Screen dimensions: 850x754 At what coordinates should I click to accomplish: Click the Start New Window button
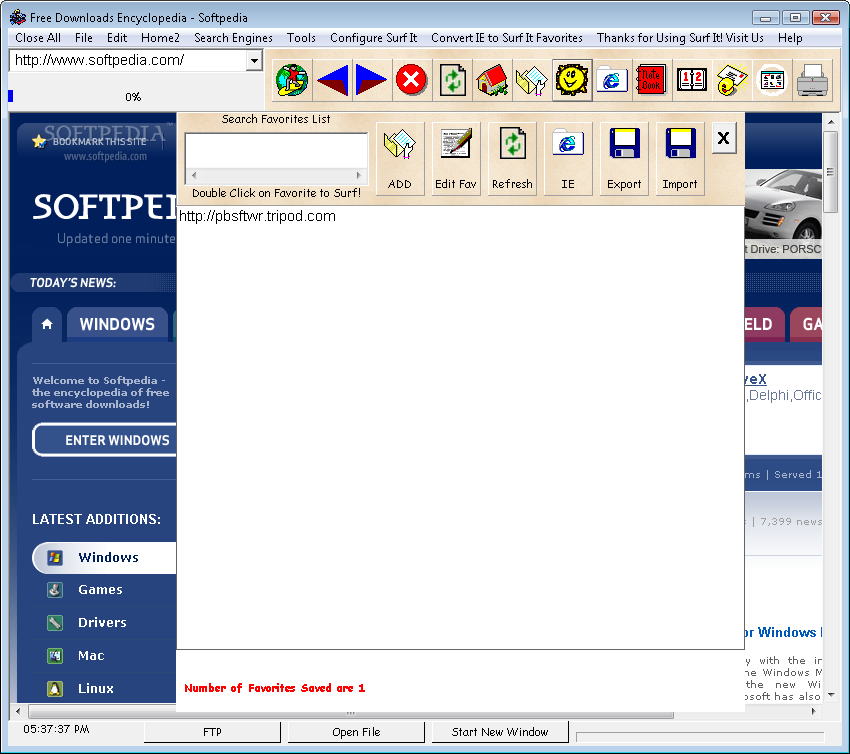tap(500, 732)
